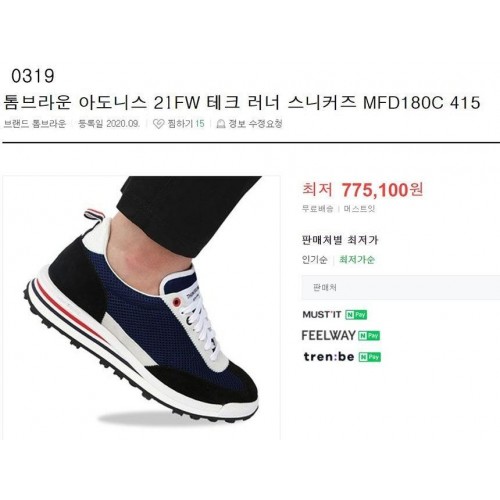
Task: Open the tren:be seller logo
Action: [329, 357]
